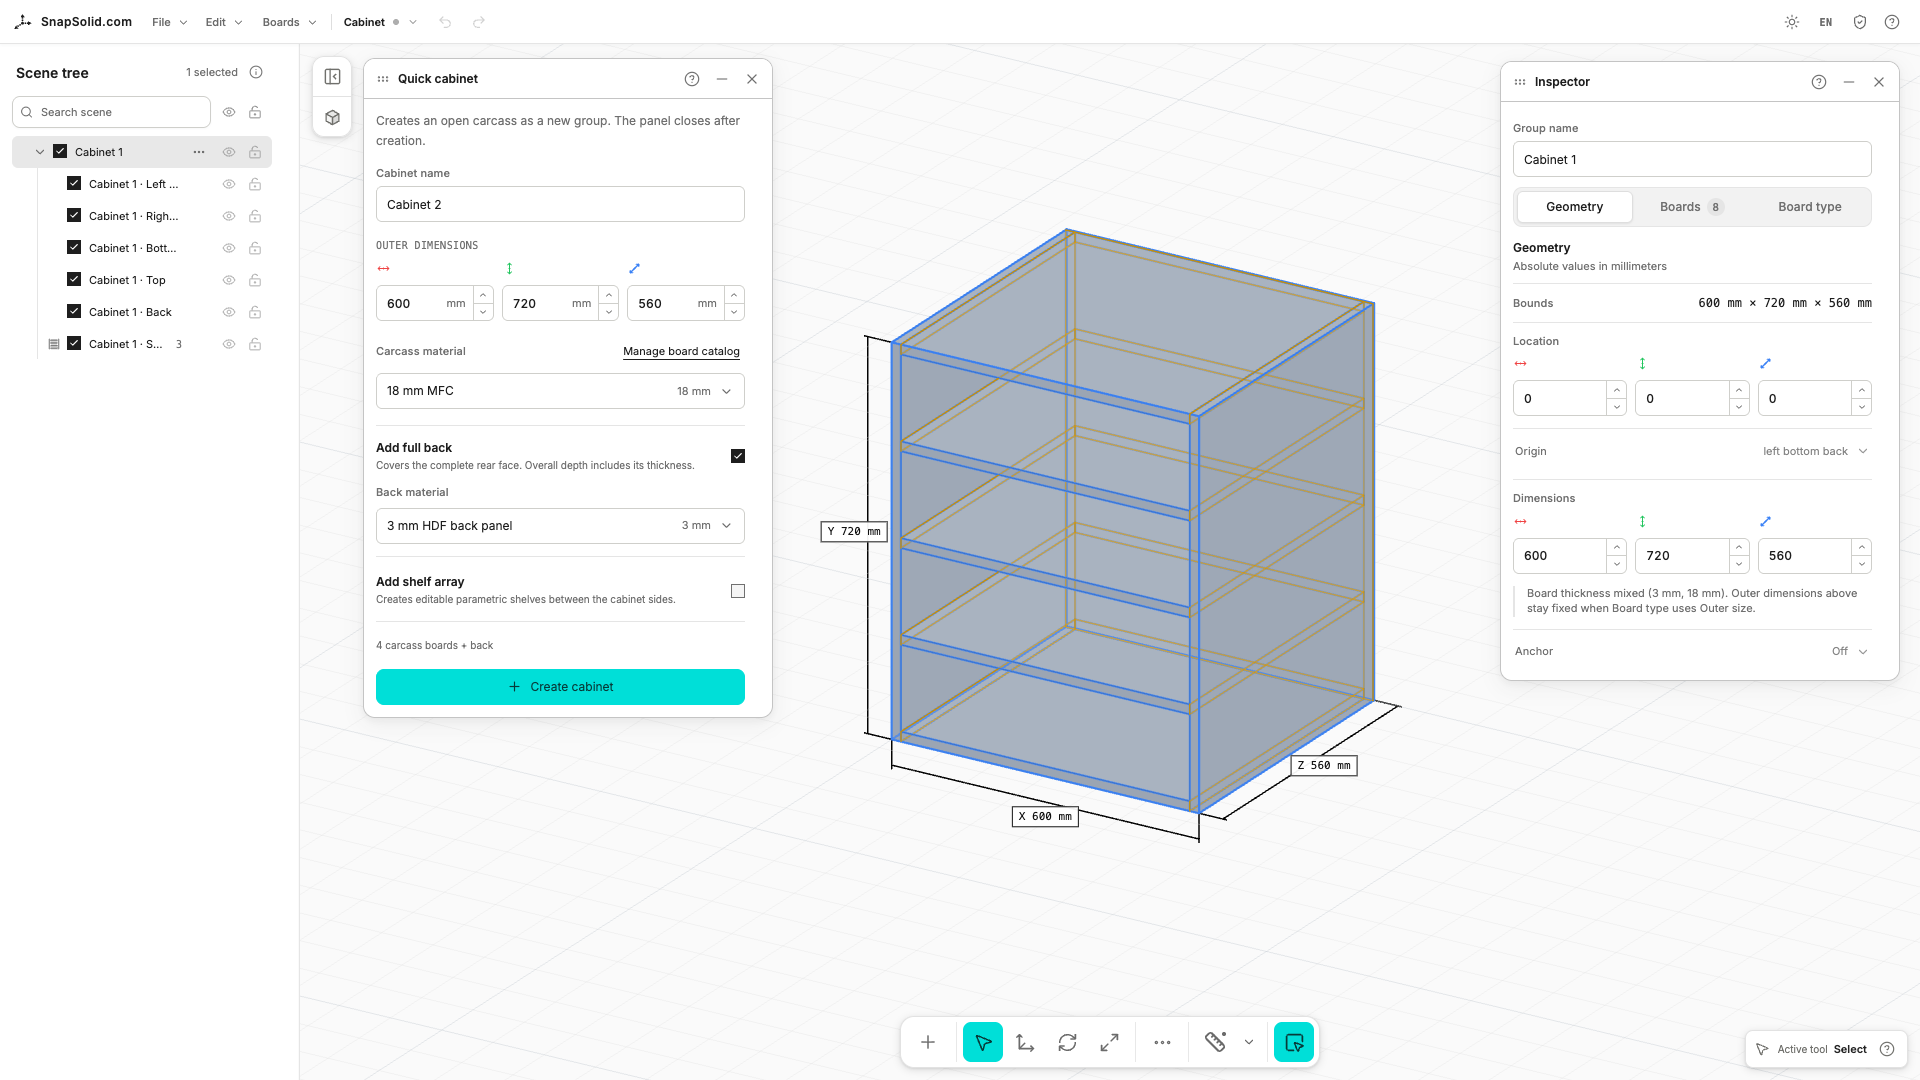
Task: Open scene tree info icon
Action: point(256,72)
